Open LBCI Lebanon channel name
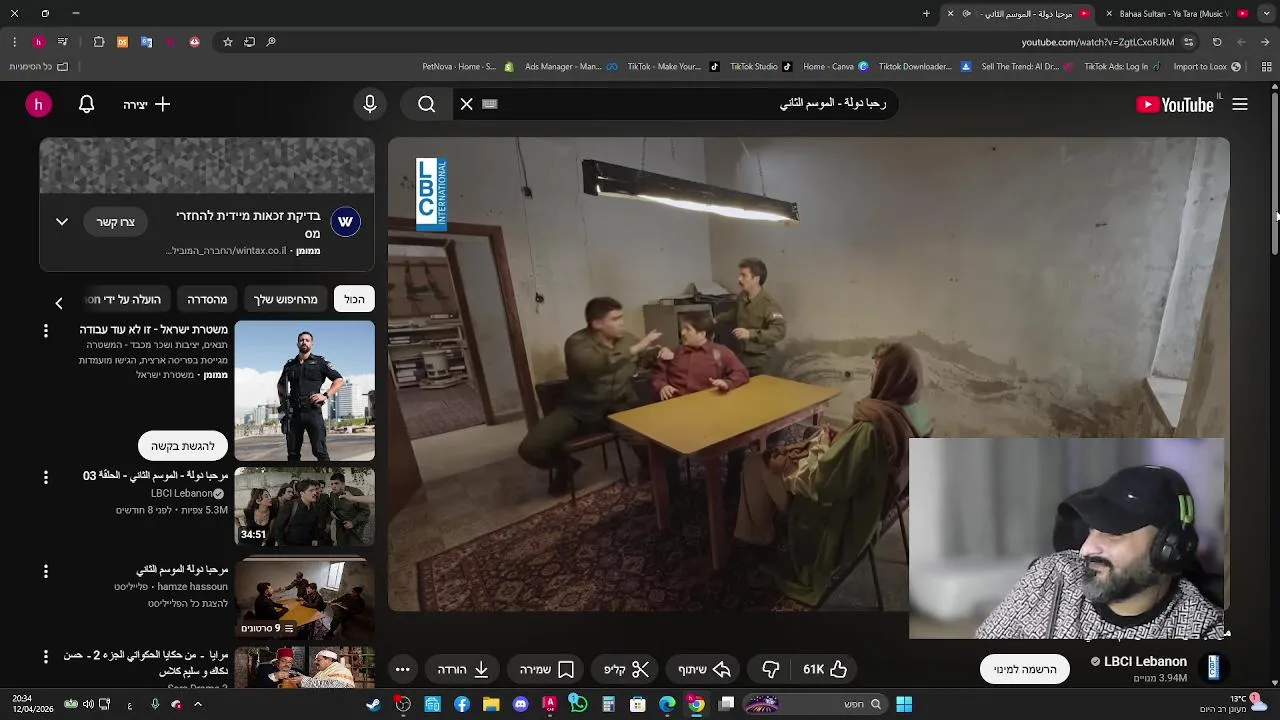 tap(1145, 661)
